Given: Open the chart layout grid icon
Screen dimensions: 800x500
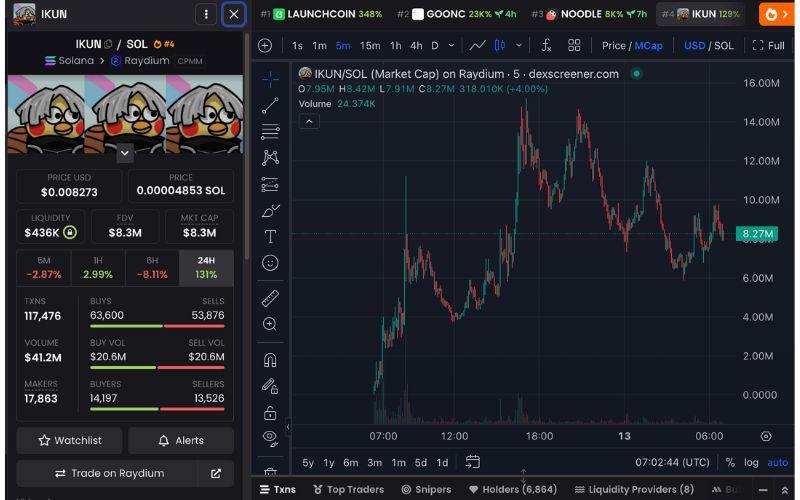Looking at the screenshot, I should pyautogui.click(x=574, y=45).
